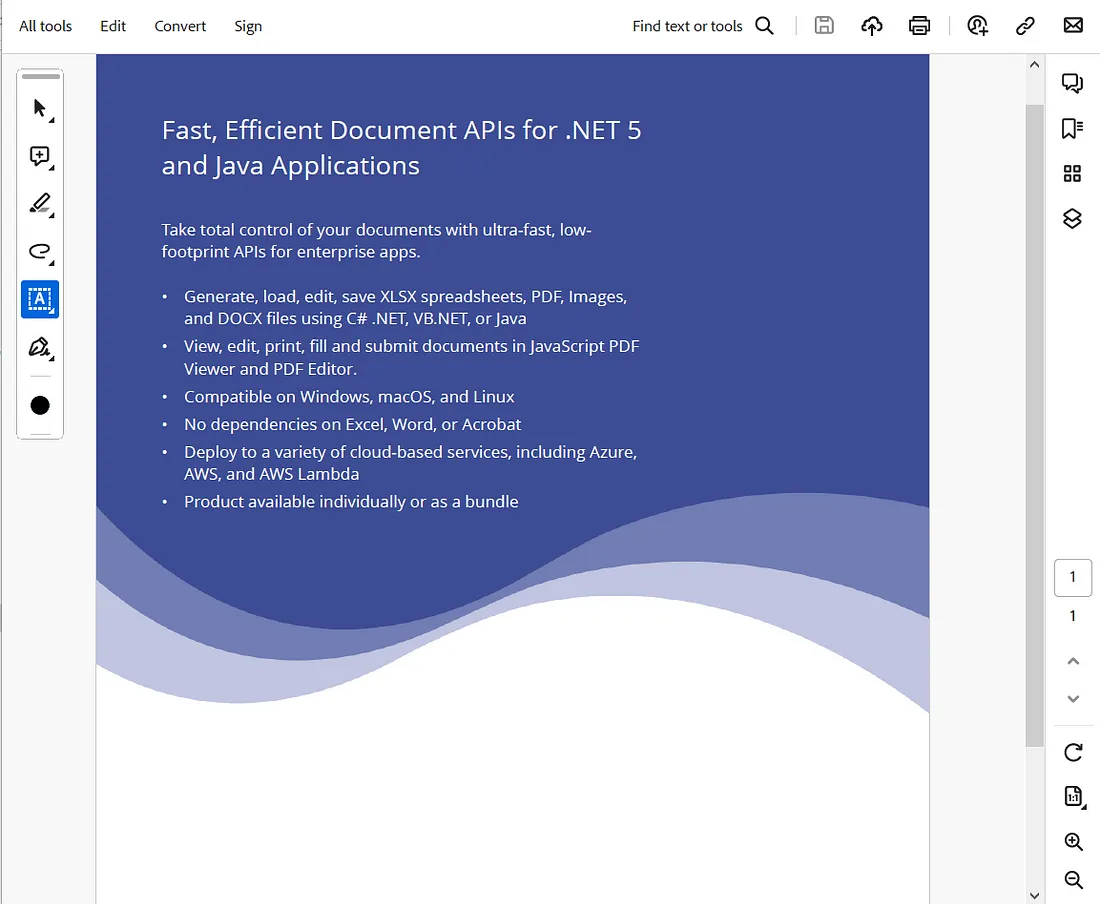Viewport: 1100px width, 904px height.
Task: Open the All tools menu
Action: [45, 26]
